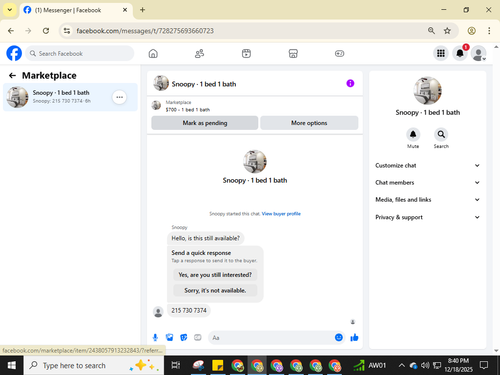Click the Facebook logo
The image size is (500, 375).
point(14,53)
